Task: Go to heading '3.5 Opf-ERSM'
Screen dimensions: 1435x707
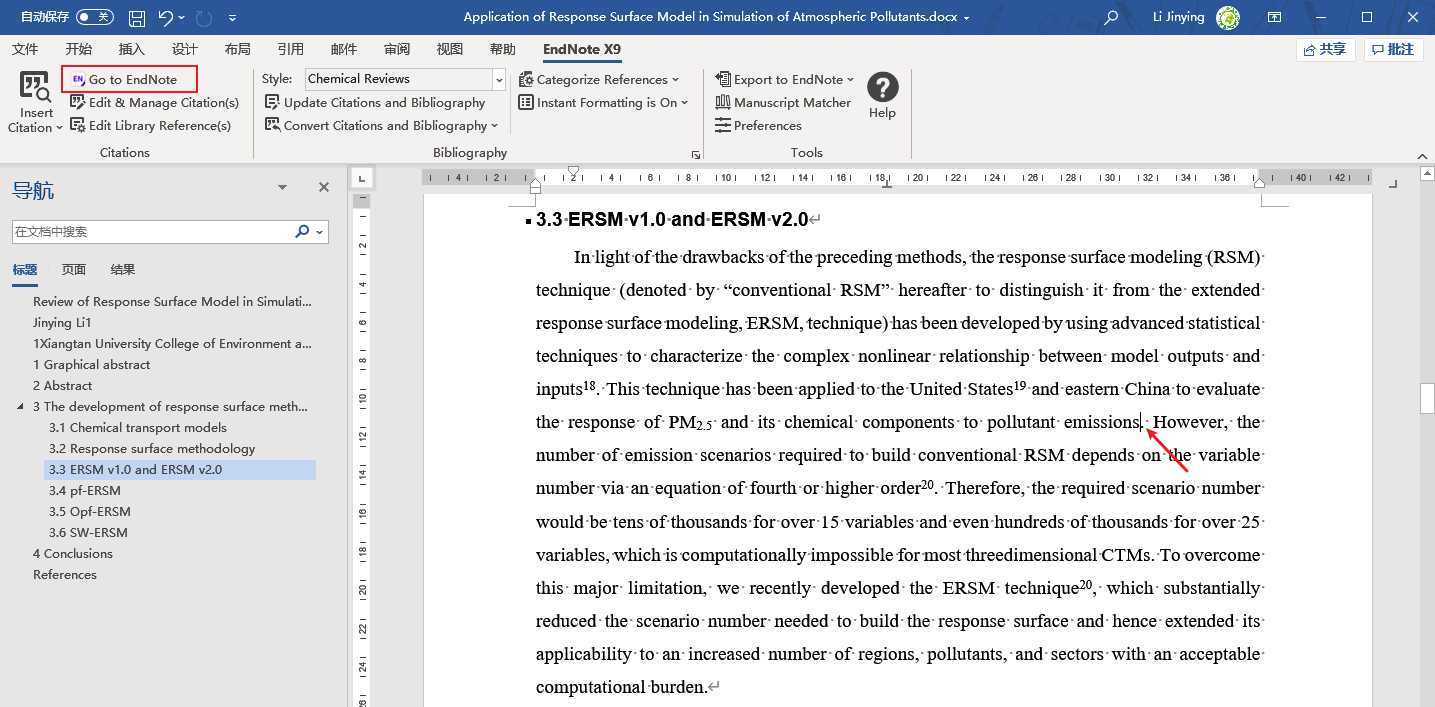Action: (x=90, y=511)
